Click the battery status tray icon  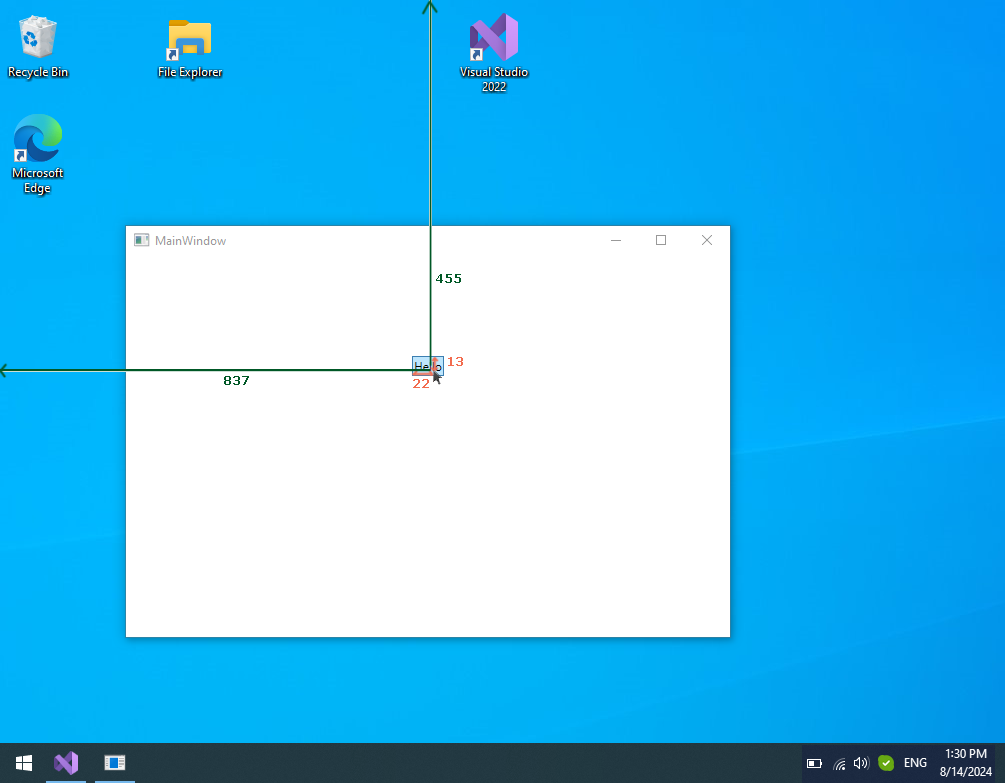pyautogui.click(x=814, y=763)
